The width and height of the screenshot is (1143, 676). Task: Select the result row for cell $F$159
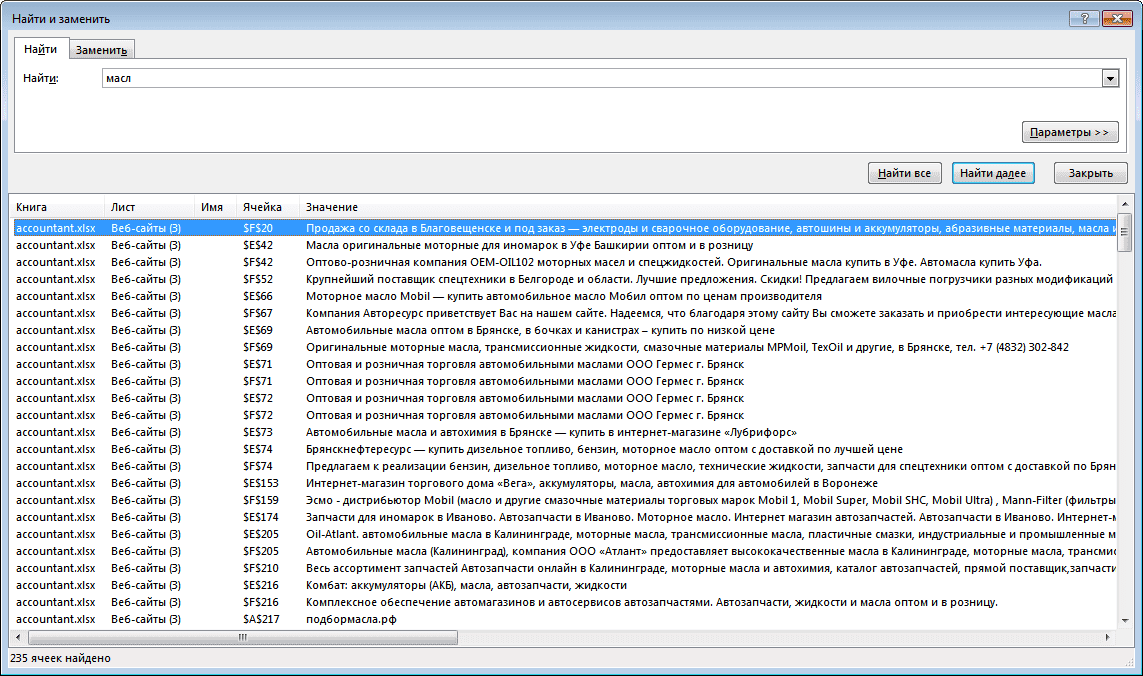click(564, 500)
